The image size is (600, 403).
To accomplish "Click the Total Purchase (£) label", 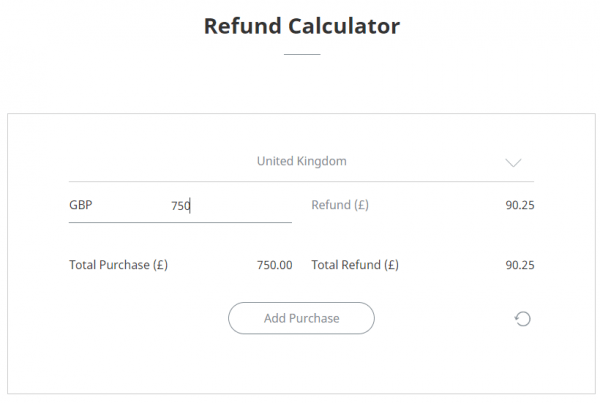I will point(118,265).
